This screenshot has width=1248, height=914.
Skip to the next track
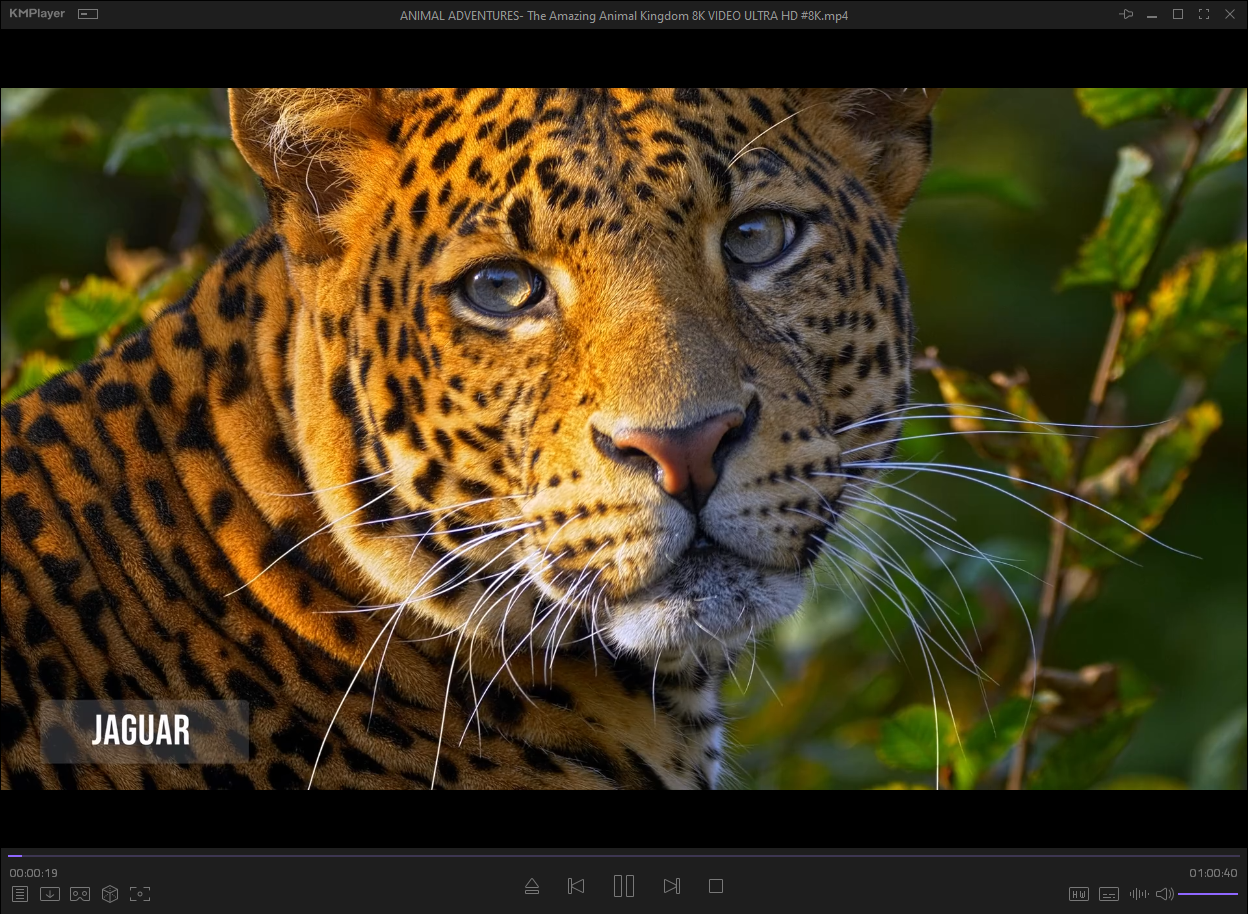click(672, 886)
